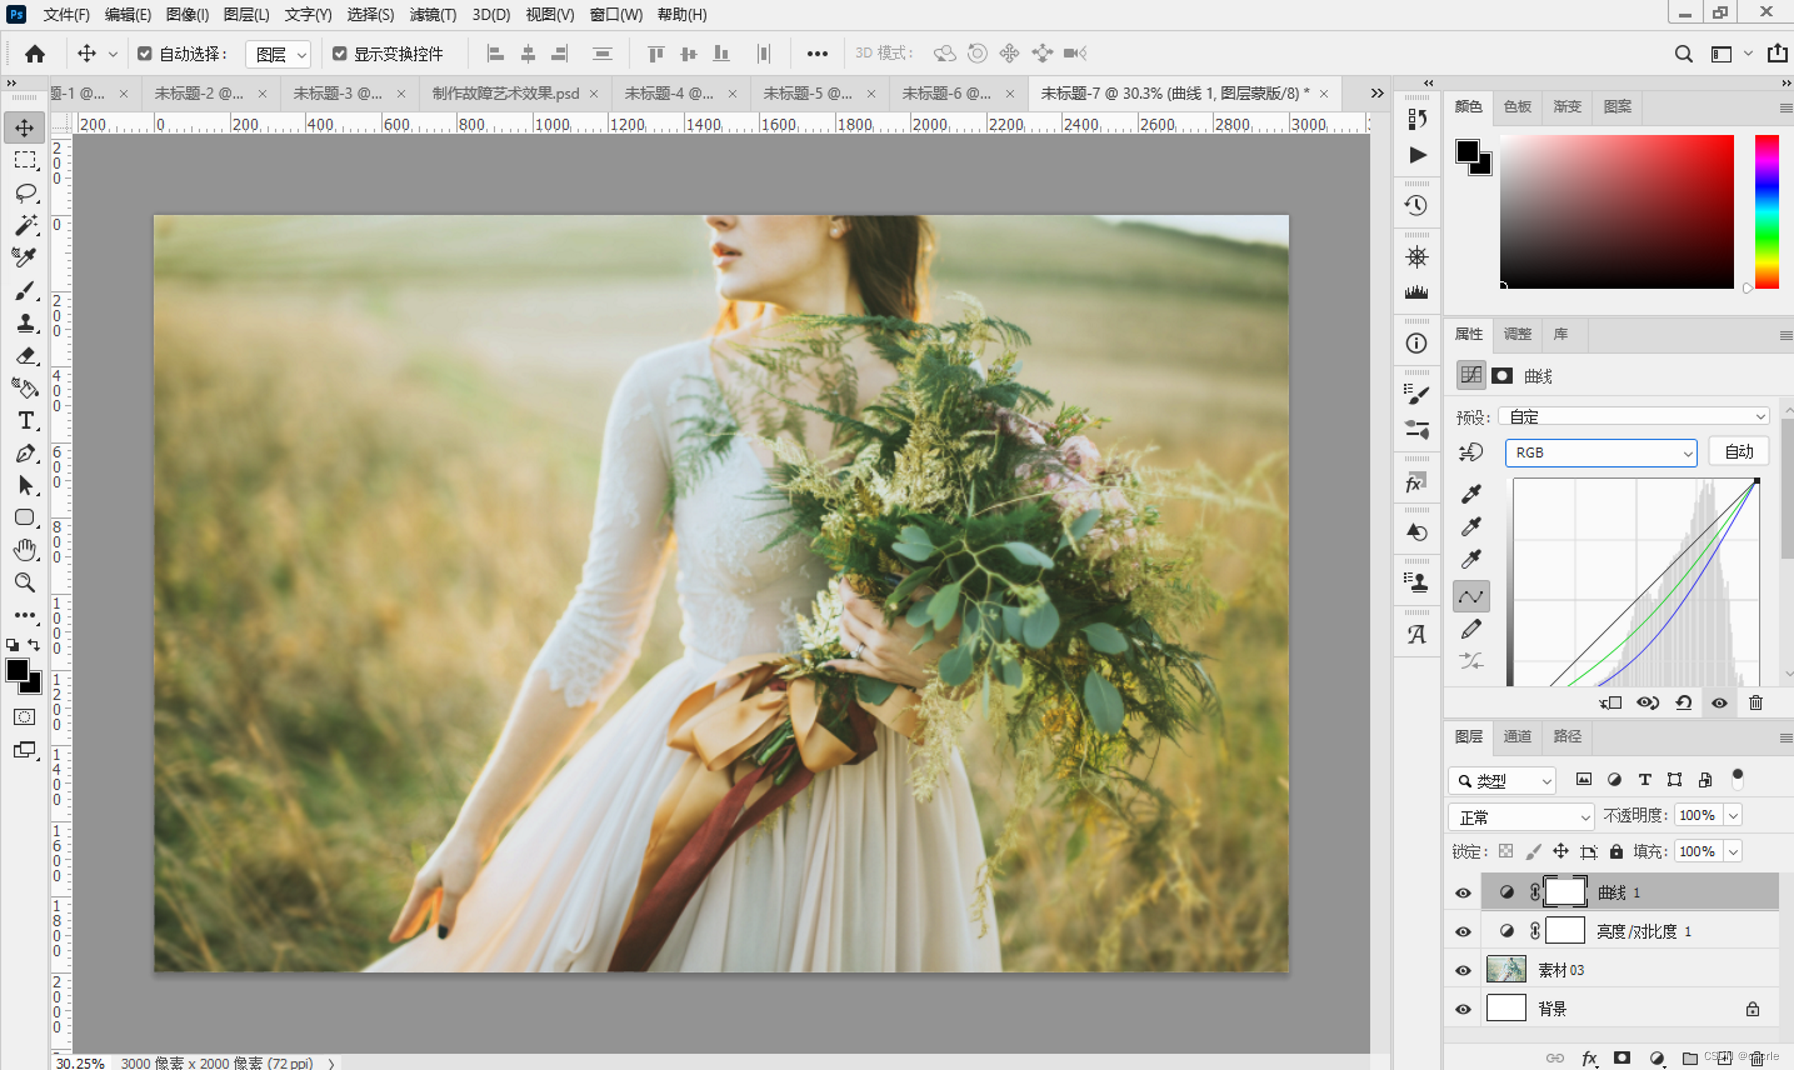Select the Path Selection tool
1794x1070 pixels.
tap(25, 486)
